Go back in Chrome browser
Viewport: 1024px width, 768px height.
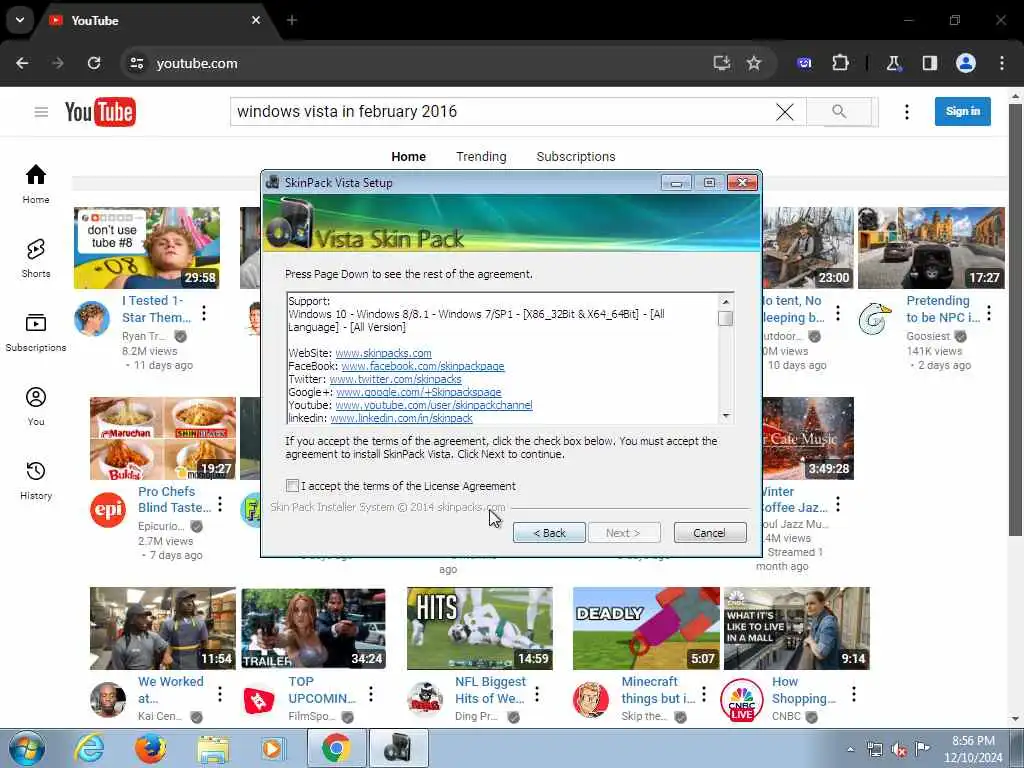(22, 63)
